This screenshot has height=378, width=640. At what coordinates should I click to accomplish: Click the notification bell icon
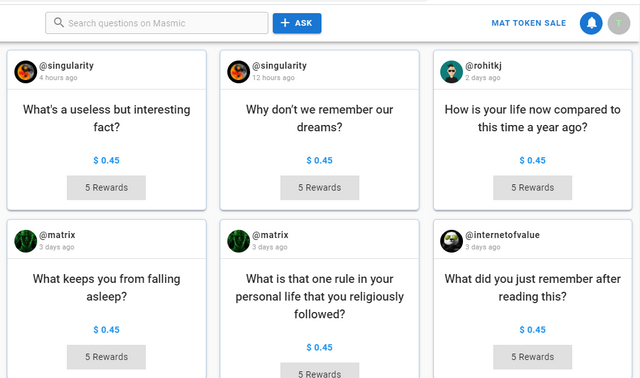point(591,23)
